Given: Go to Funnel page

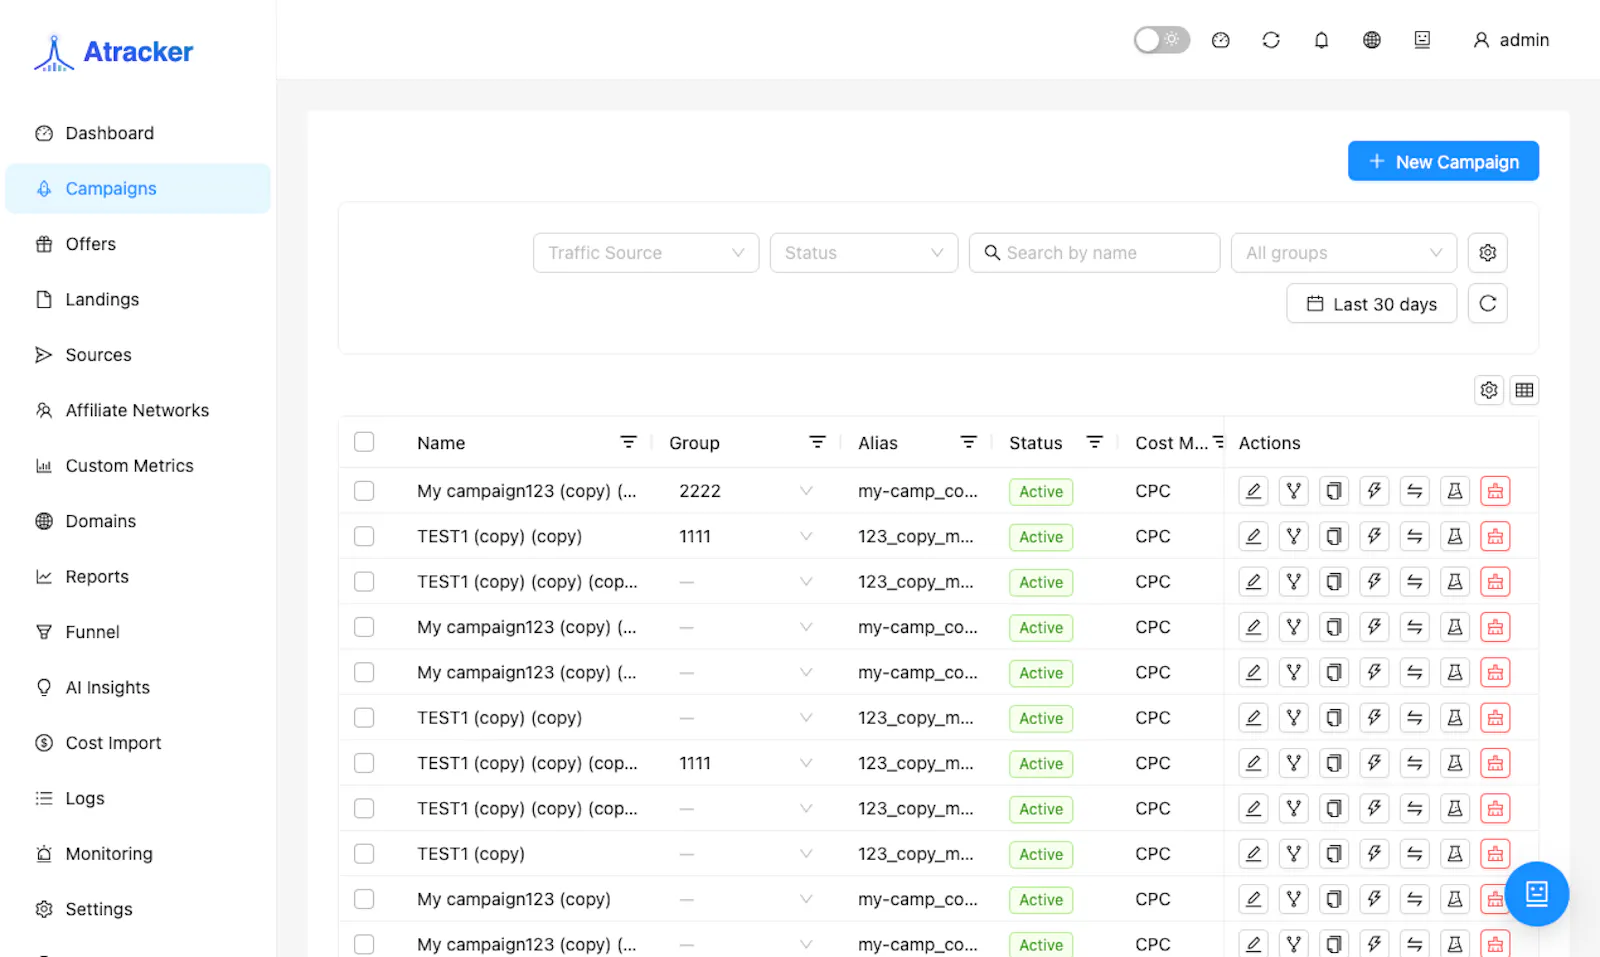Looking at the screenshot, I should [x=138, y=632].
